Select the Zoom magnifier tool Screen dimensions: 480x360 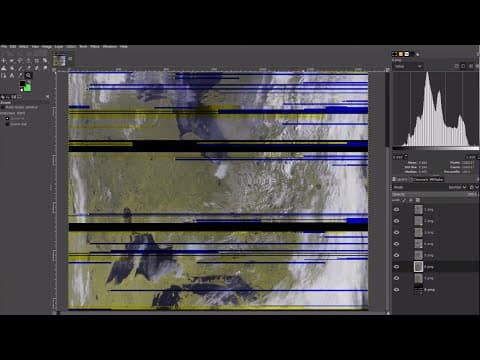coord(28,76)
